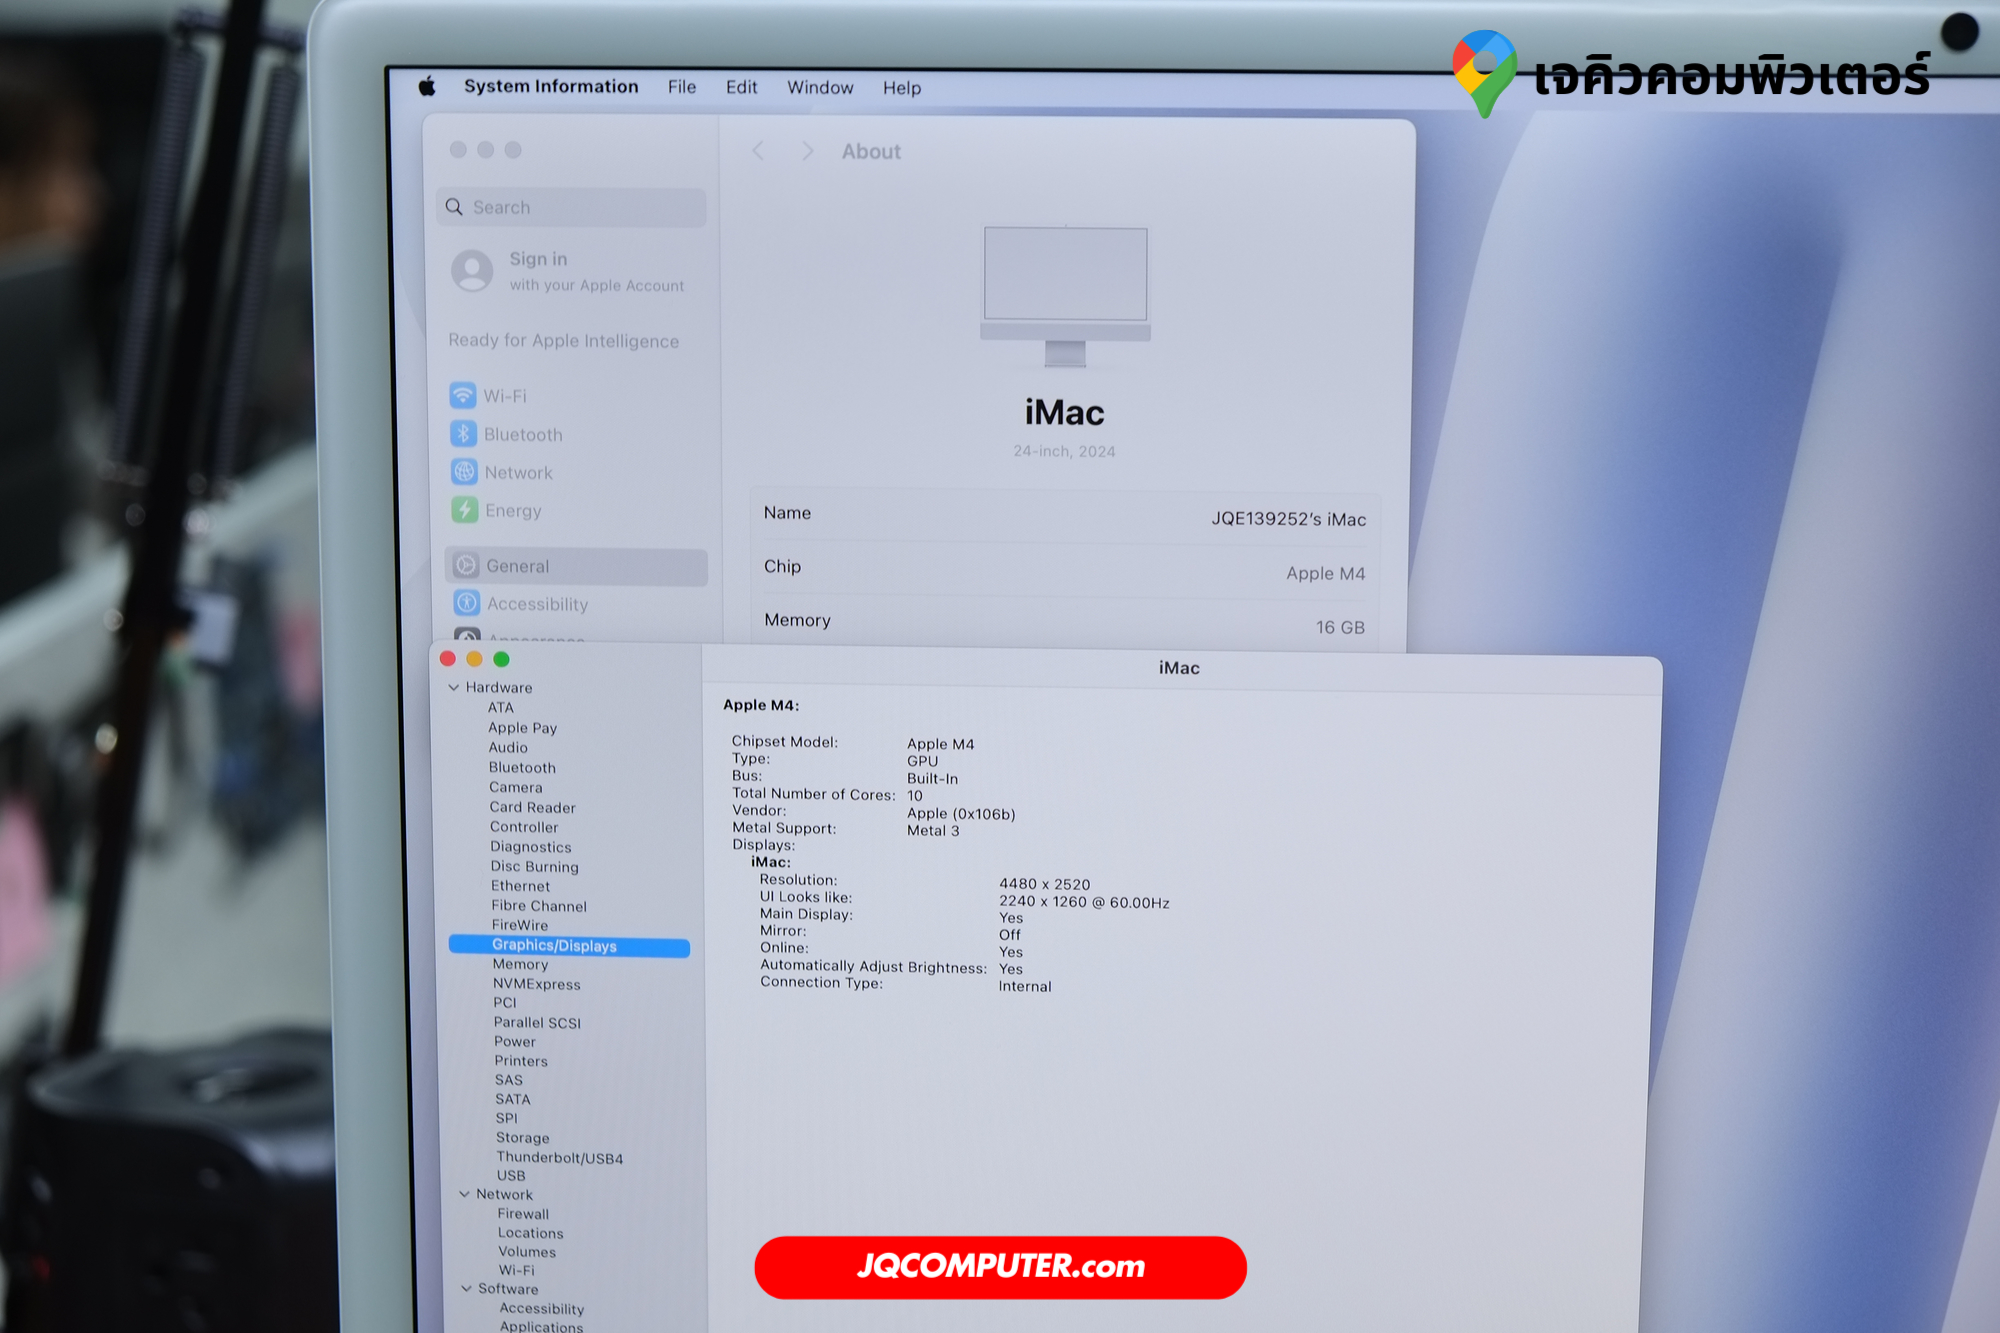2000x1333 pixels.
Task: Close the System Information window with red button
Action: point(448,659)
